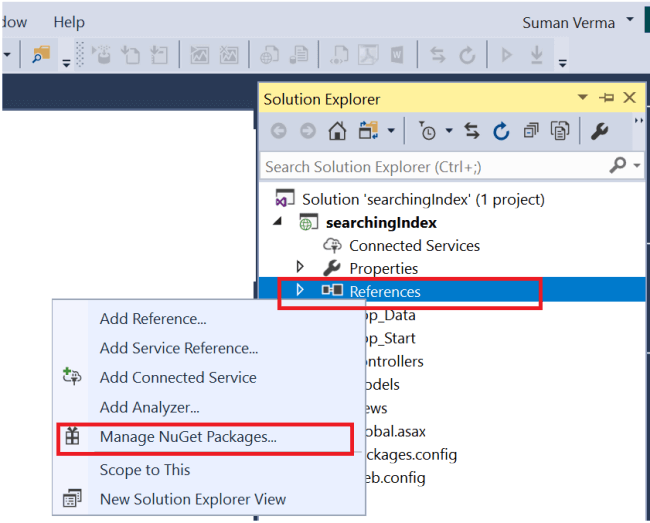Click the grayed-out undo swap arrows toolbar icon
The width and height of the screenshot is (650, 523).
(x=437, y=55)
